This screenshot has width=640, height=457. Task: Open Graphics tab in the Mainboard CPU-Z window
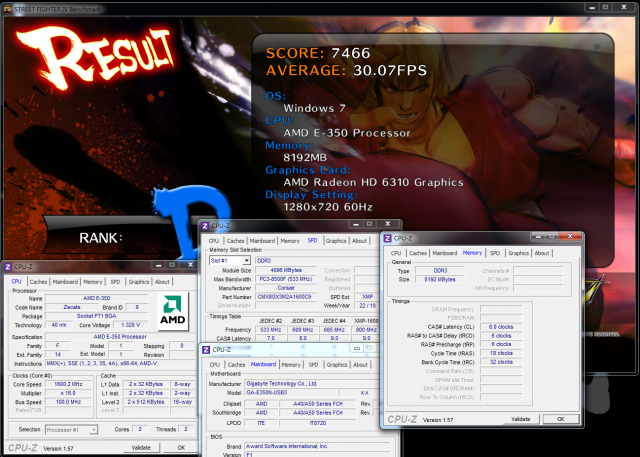point(337,365)
